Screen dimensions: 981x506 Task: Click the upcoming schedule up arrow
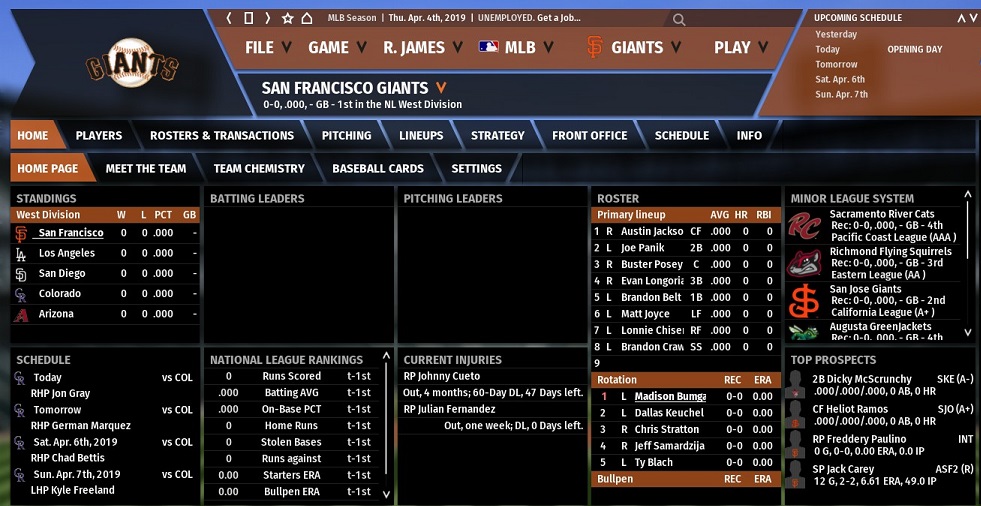[x=960, y=18]
